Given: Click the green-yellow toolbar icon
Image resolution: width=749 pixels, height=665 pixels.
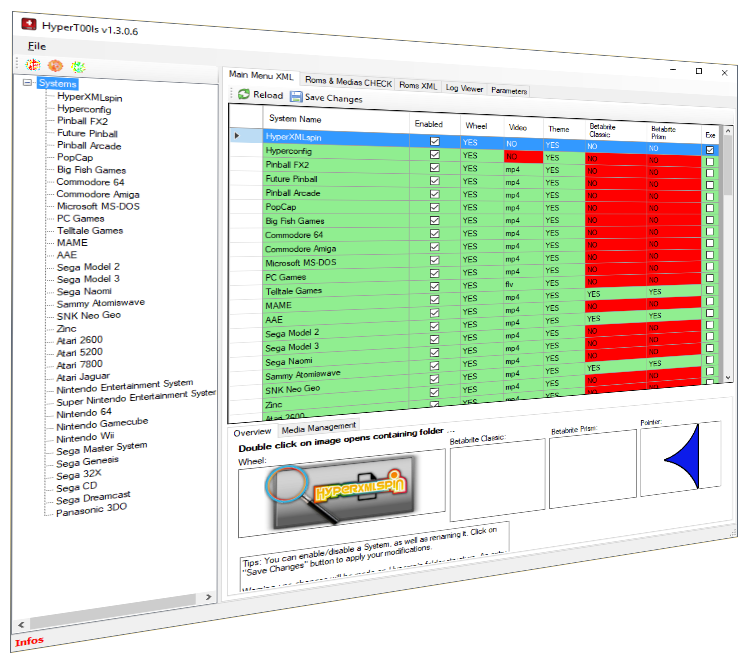Looking at the screenshot, I should (x=78, y=67).
